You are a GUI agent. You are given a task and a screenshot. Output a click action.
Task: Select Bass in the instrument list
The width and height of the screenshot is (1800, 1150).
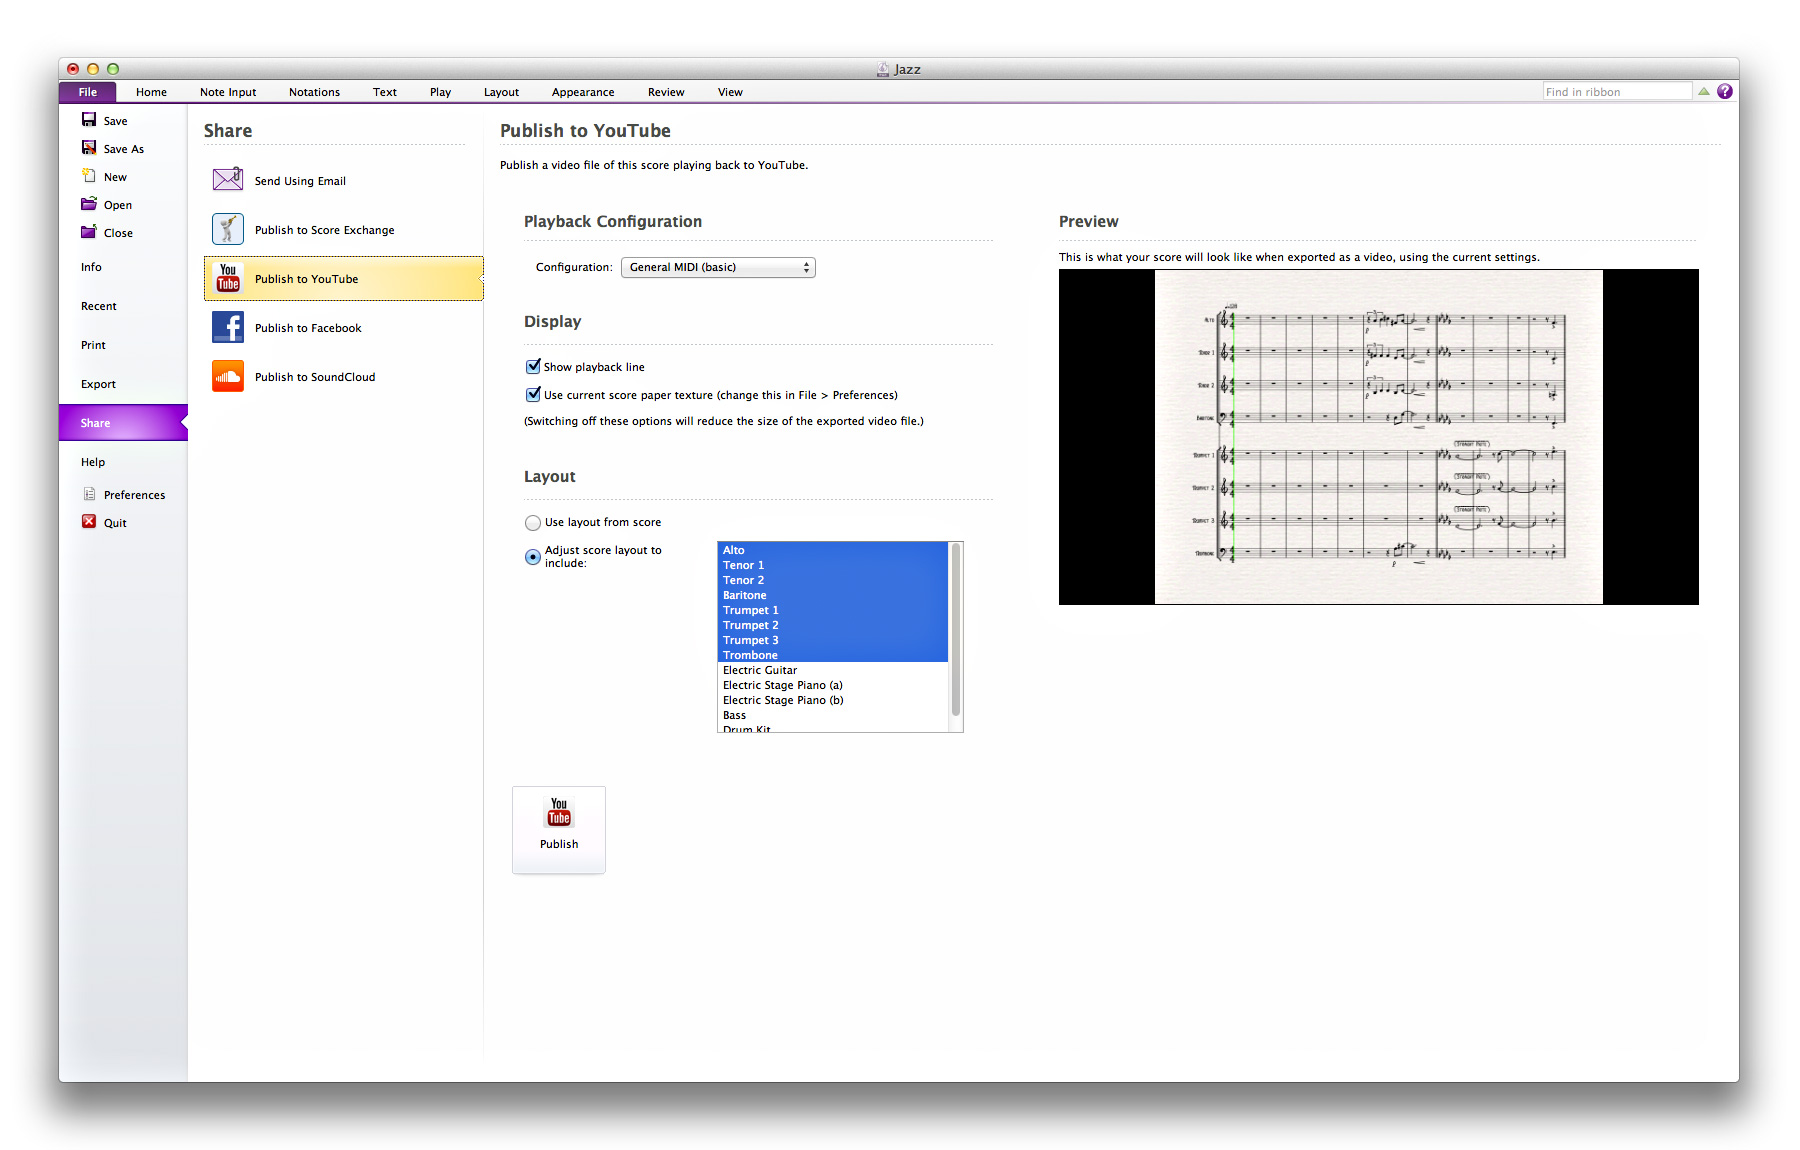point(833,715)
